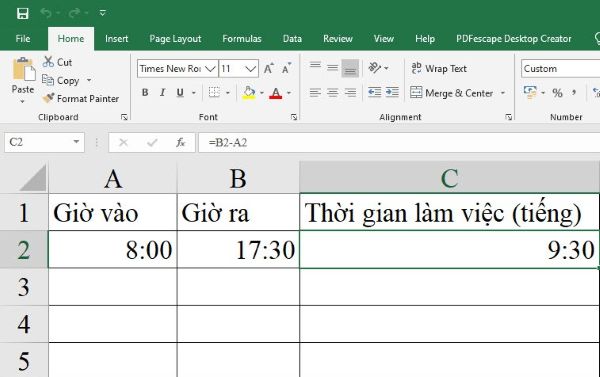Click Middle Align icon
The width and height of the screenshot is (600, 377).
pyautogui.click(x=333, y=68)
